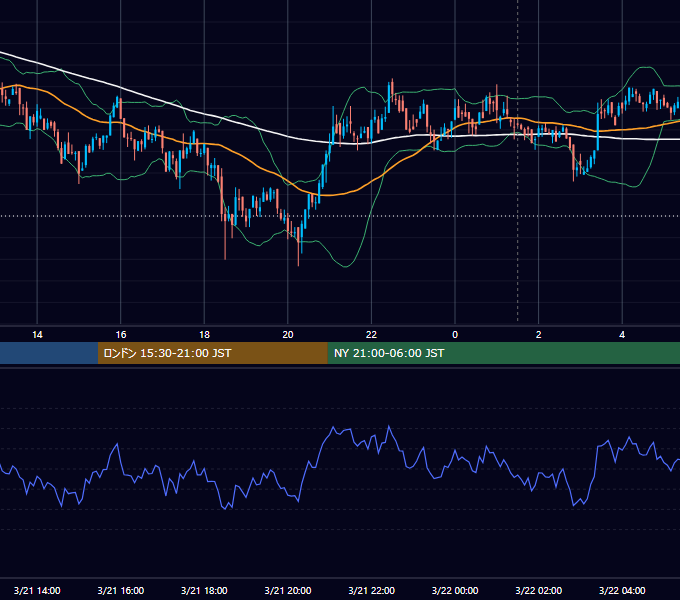Click the 3/21 18:00 date label
680x600 pixels.
click(x=204, y=590)
